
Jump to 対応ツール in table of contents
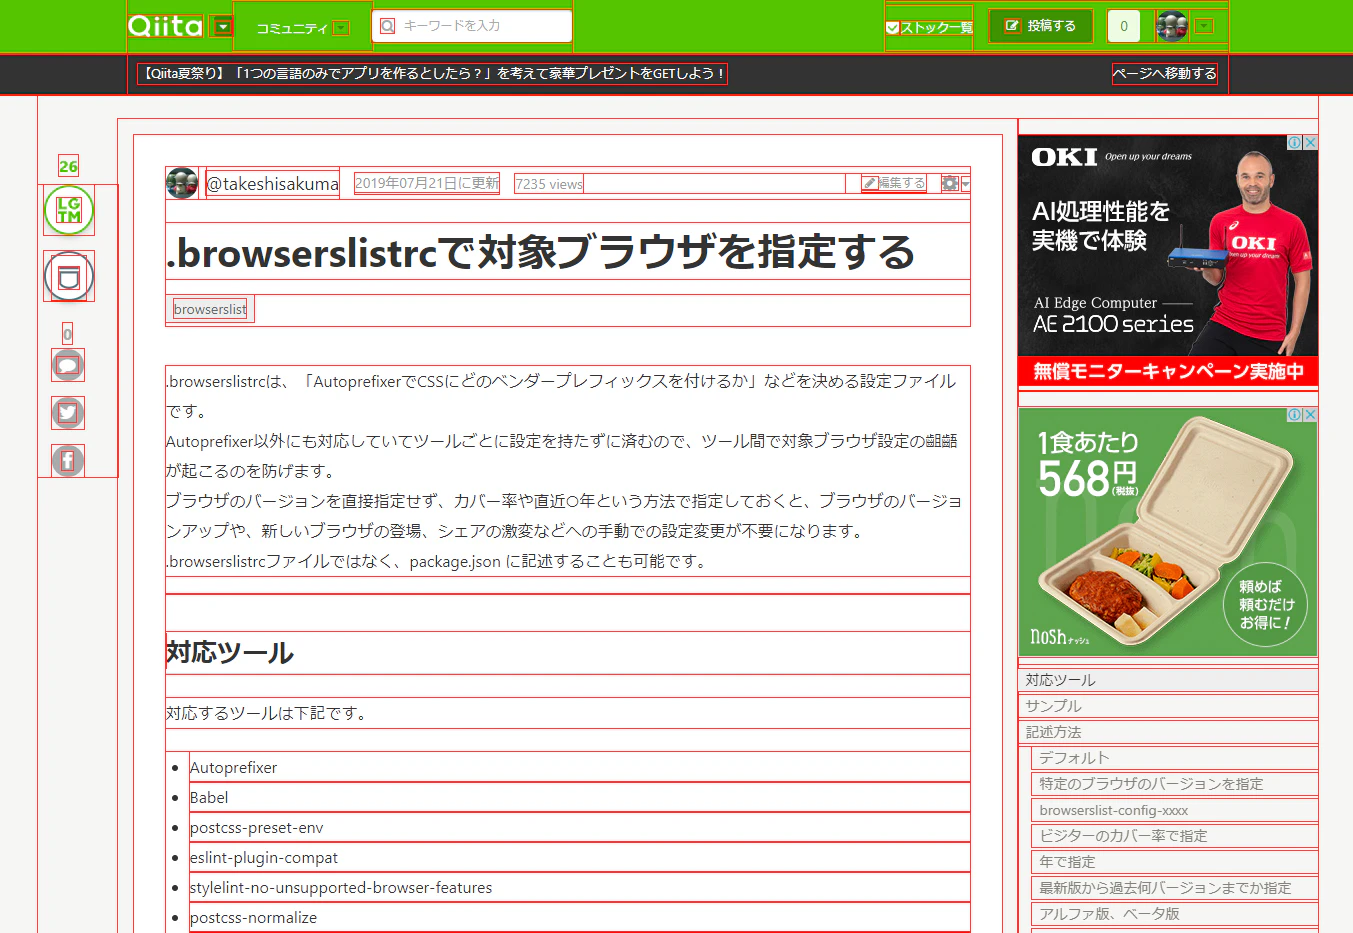point(1168,680)
